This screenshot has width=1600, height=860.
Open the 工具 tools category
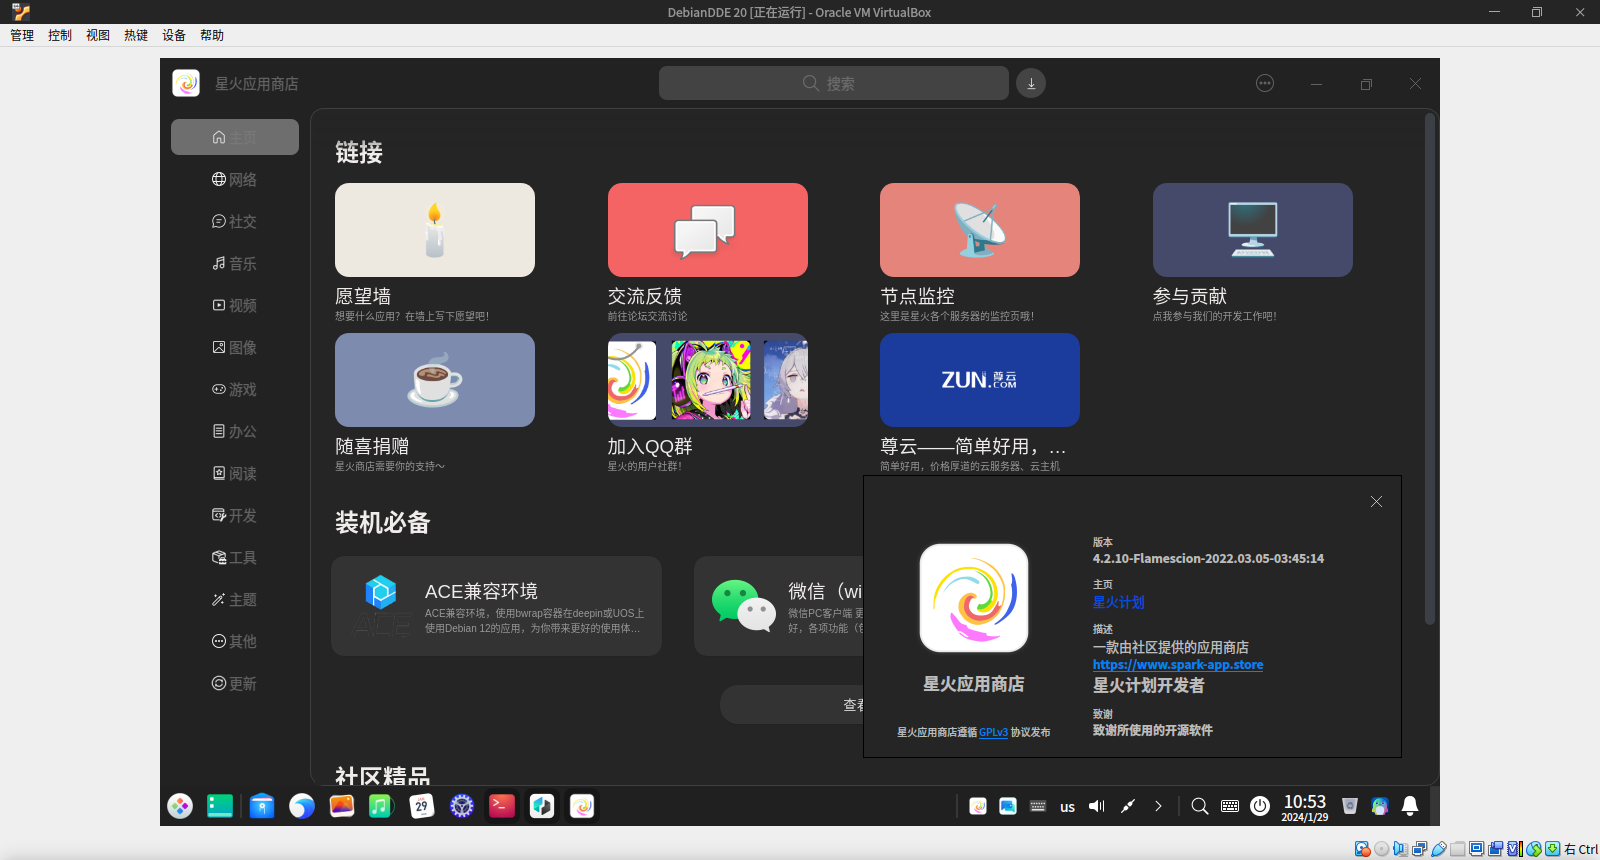pyautogui.click(x=235, y=557)
